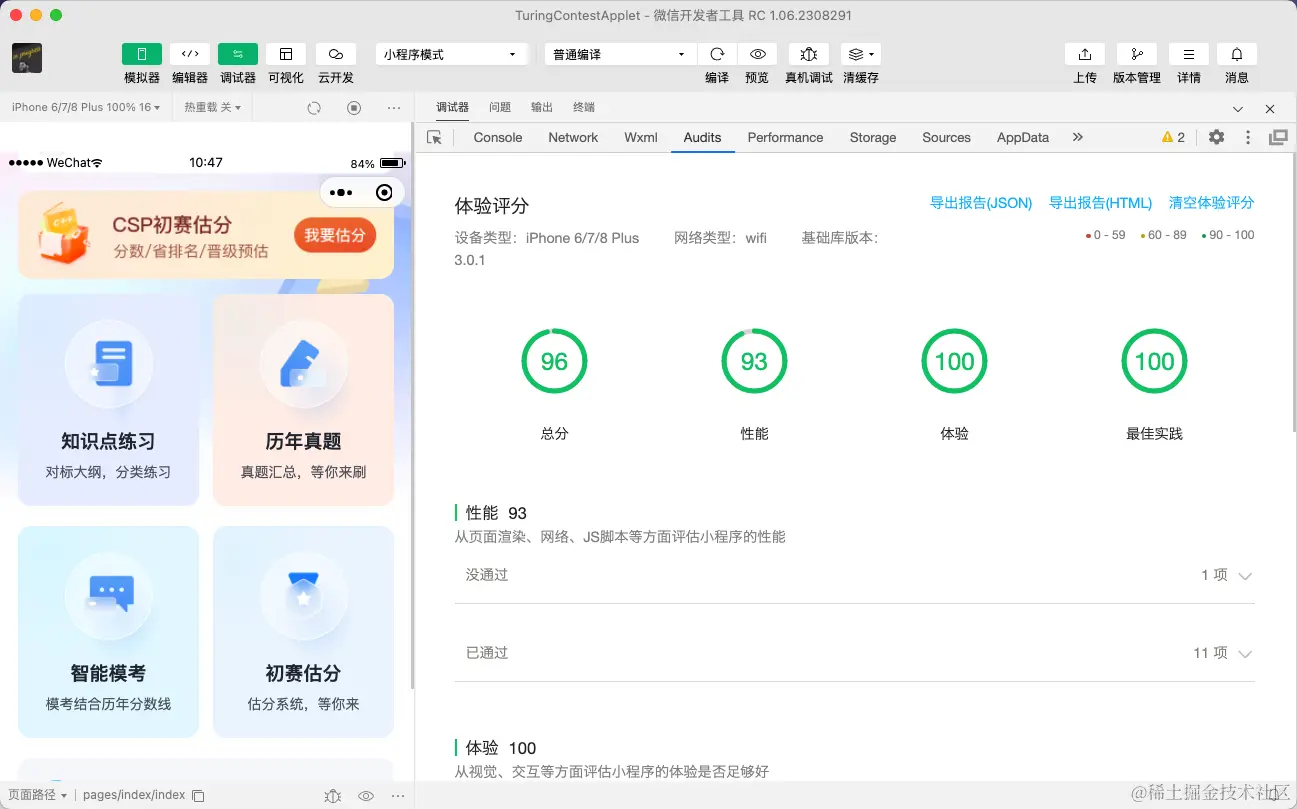Expand the 已通过 passed items row

(x=855, y=653)
